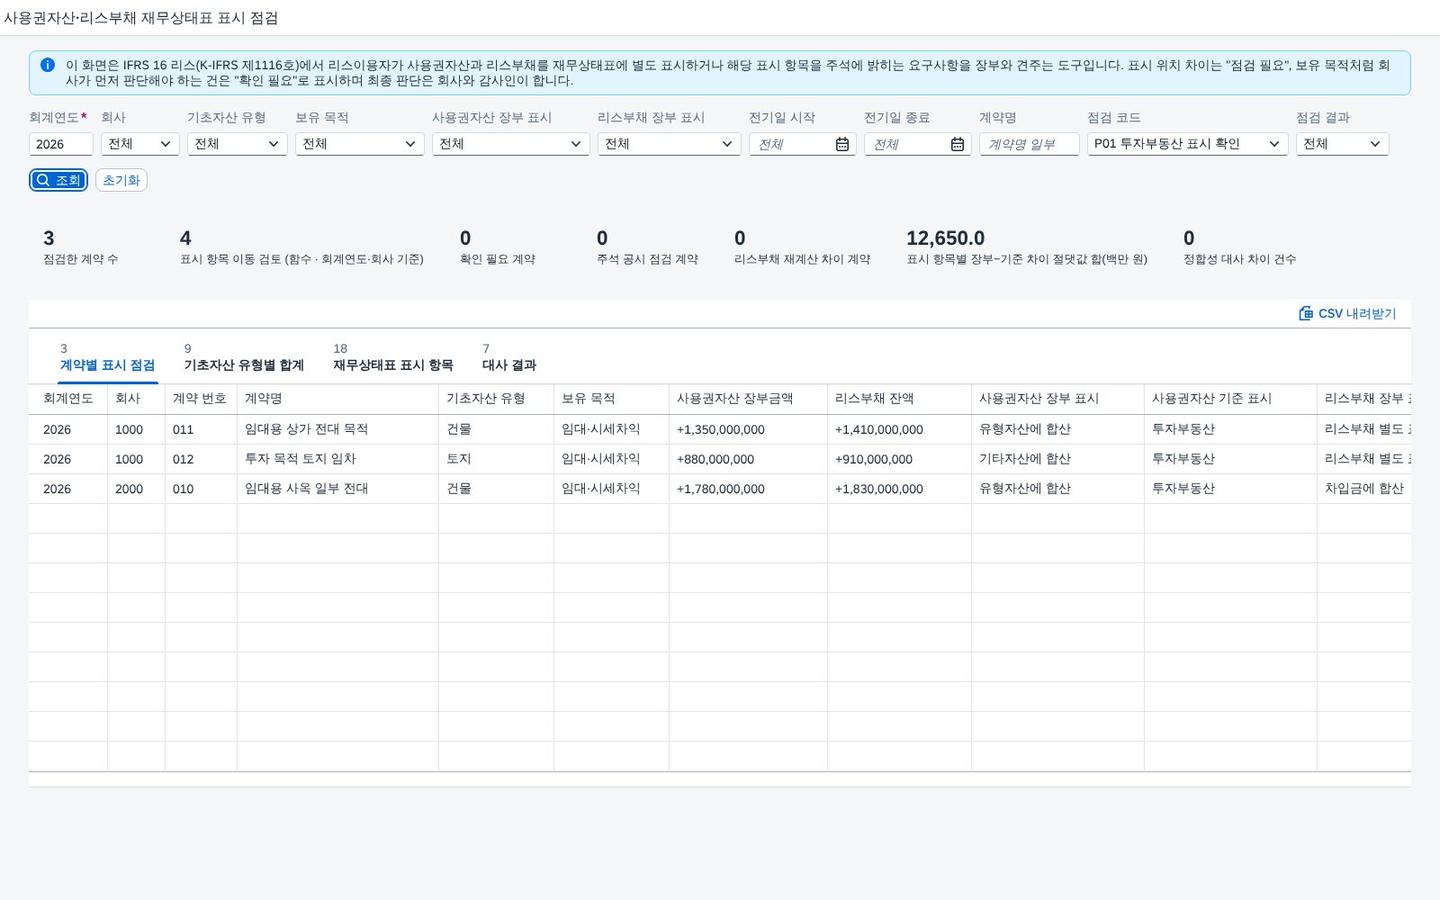
Task: Go to the 대사 결과 tab
Action: click(x=509, y=358)
